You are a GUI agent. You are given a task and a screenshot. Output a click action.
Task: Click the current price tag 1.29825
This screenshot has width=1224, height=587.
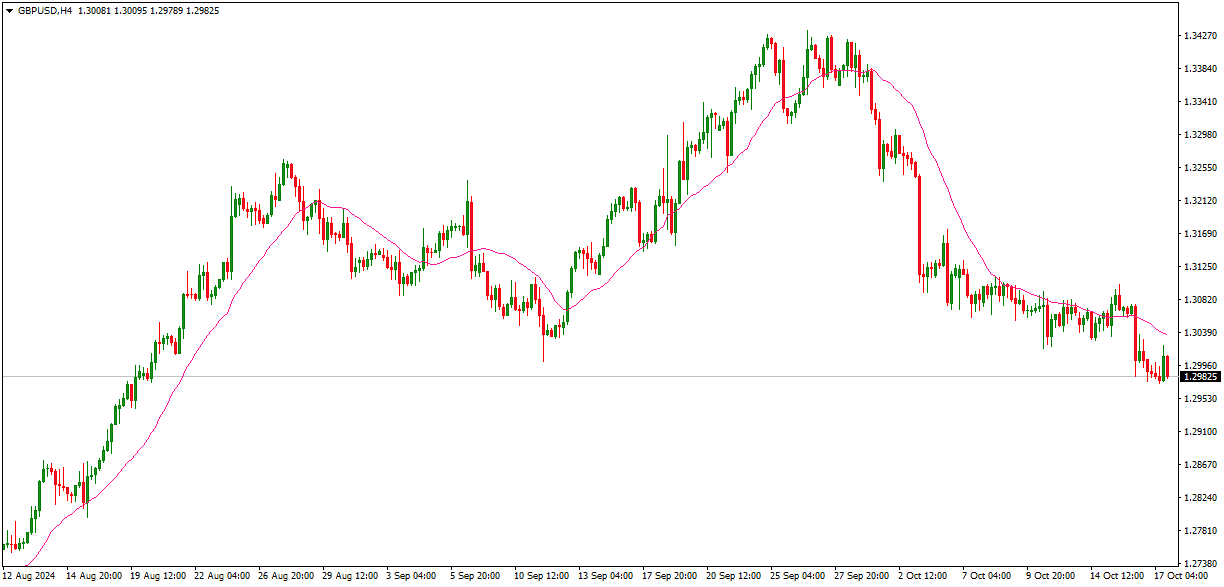1200,377
